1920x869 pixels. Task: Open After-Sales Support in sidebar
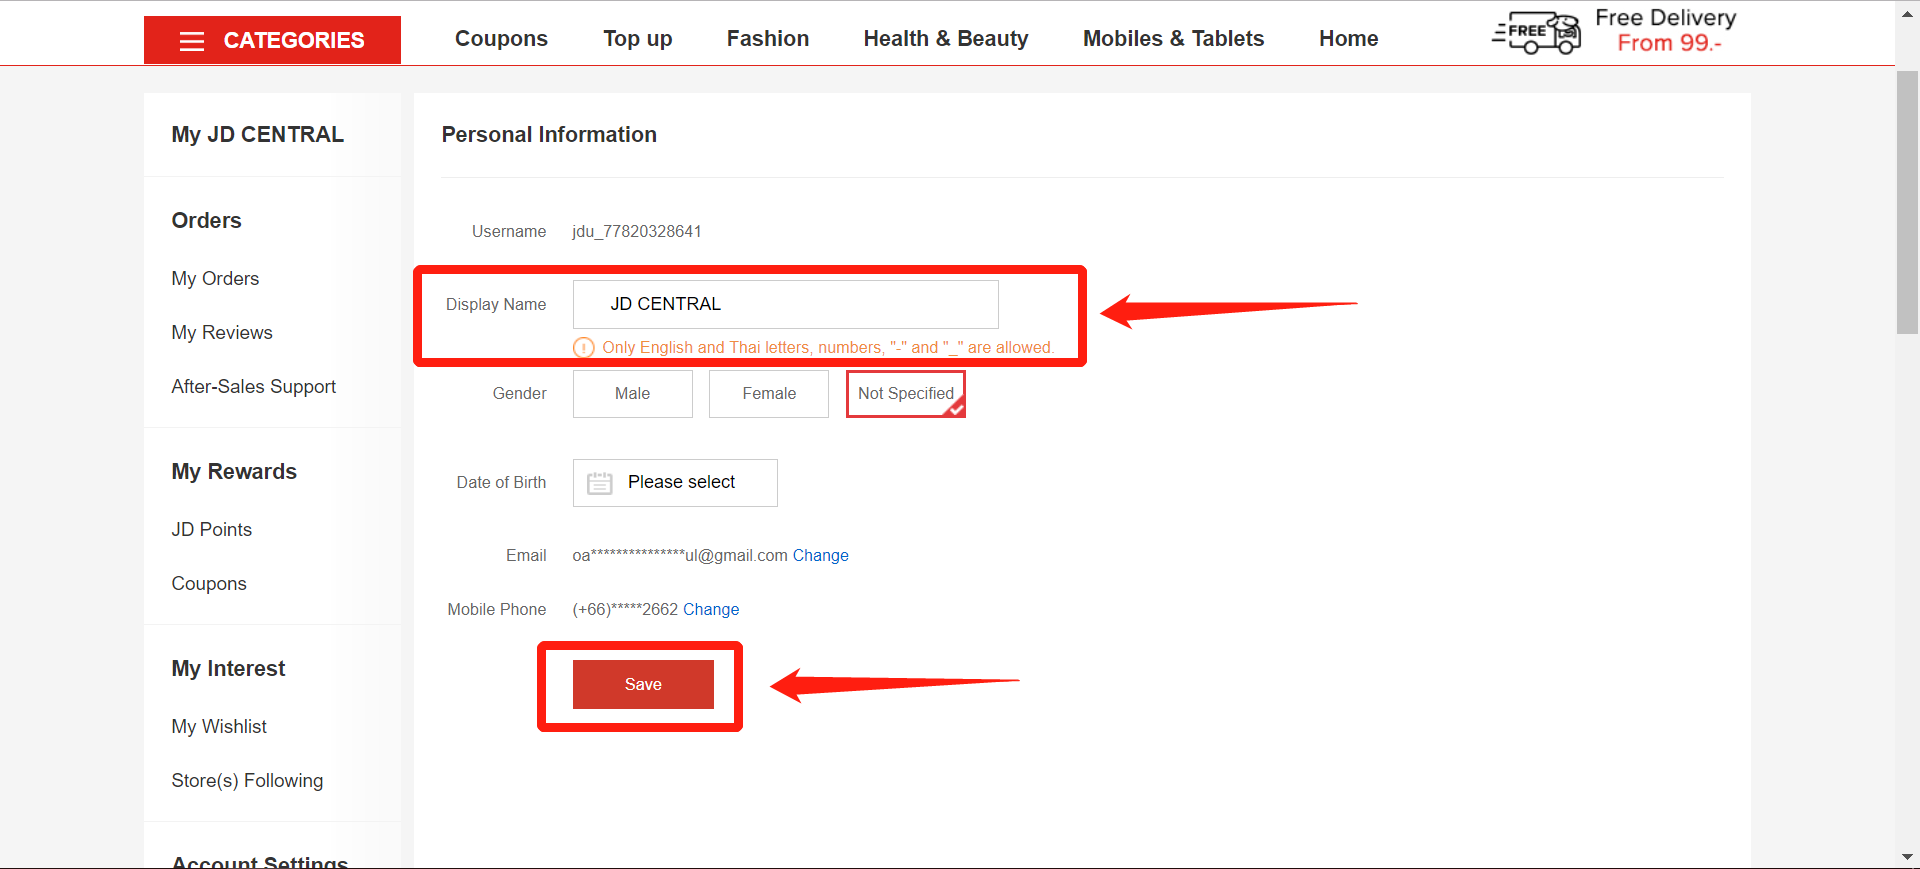coord(254,387)
